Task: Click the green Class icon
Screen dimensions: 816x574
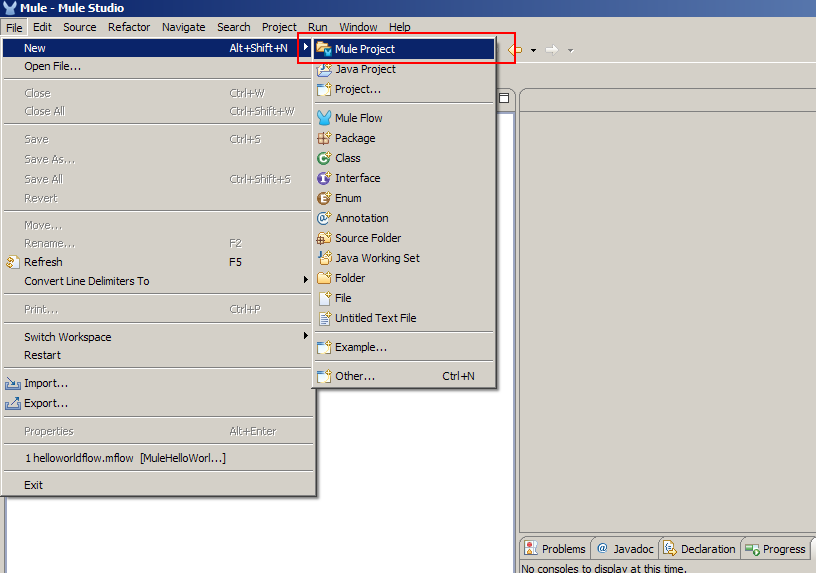Action: click(324, 158)
